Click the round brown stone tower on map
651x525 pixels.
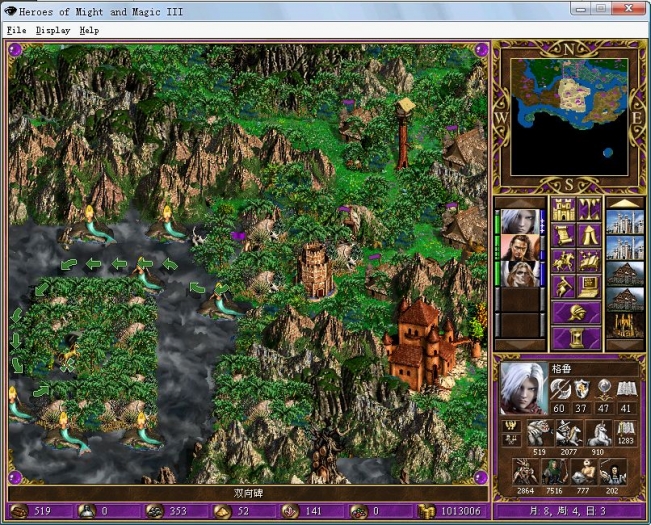(x=315, y=271)
